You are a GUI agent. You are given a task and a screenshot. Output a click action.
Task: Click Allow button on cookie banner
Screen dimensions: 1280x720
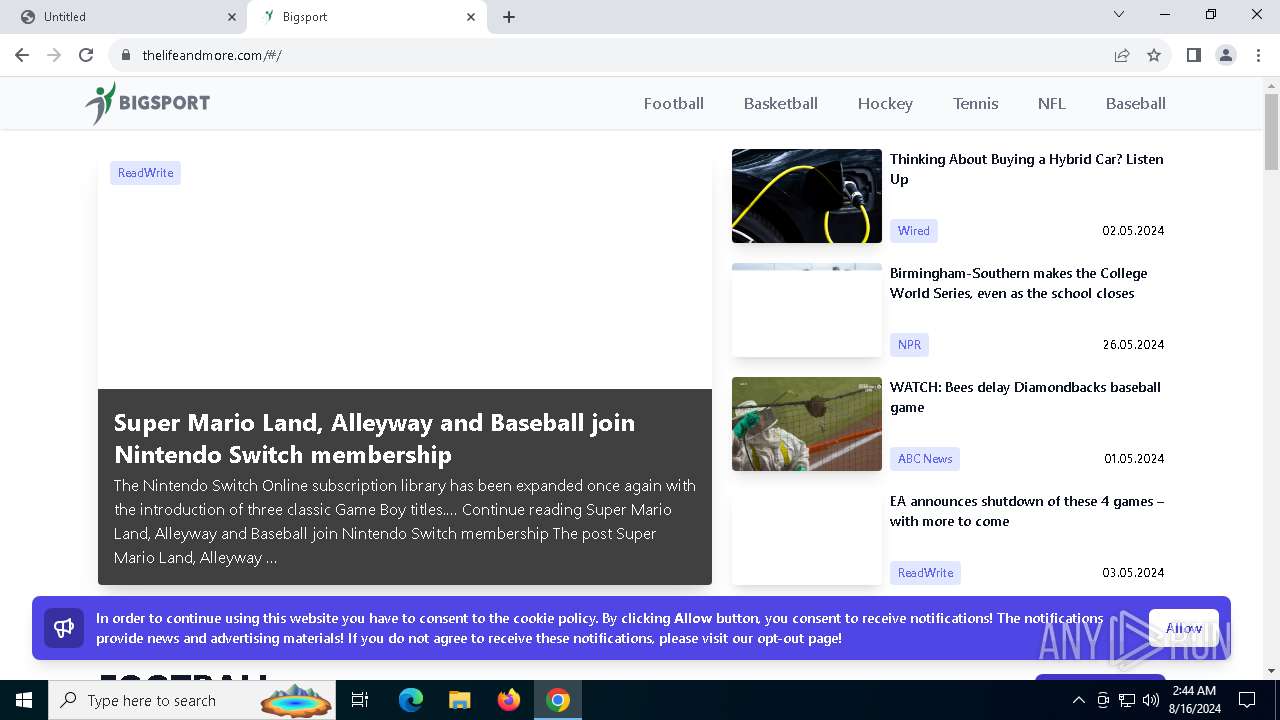tap(1184, 628)
